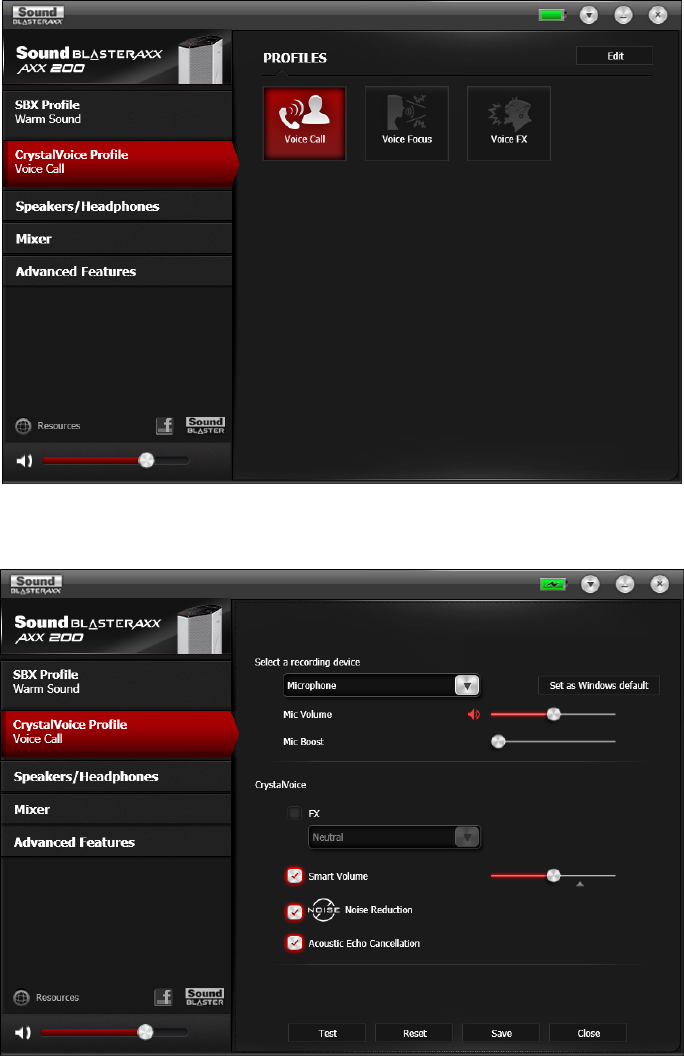Click the Save button
The width and height of the screenshot is (684, 1056).
pyautogui.click(x=501, y=1033)
